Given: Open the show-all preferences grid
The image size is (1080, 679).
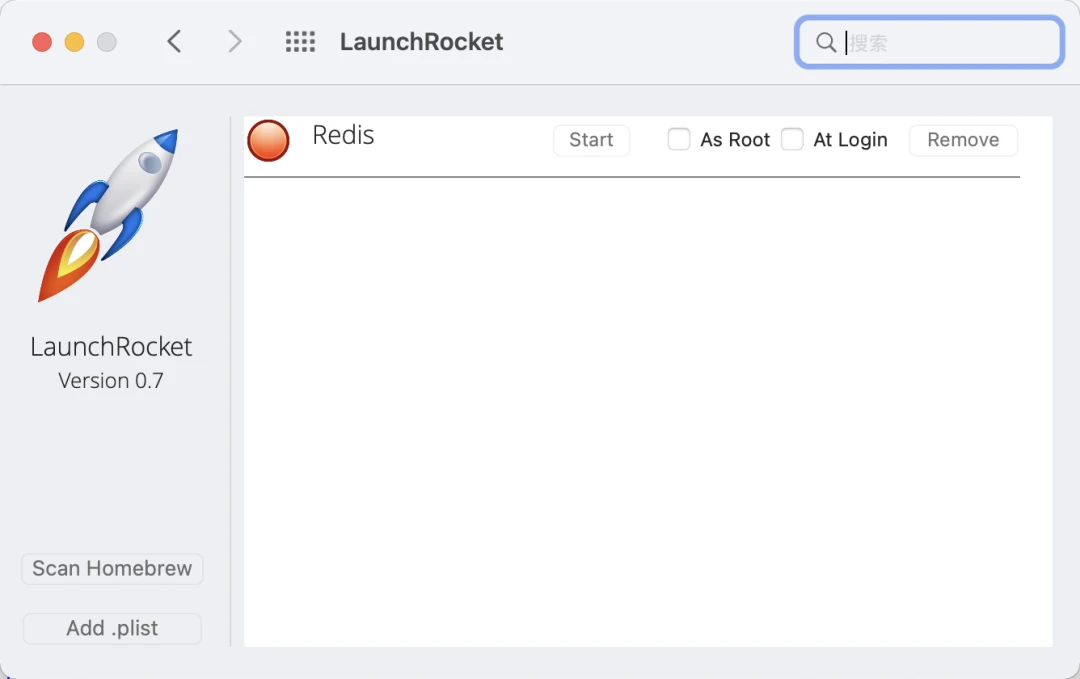Looking at the screenshot, I should point(300,42).
